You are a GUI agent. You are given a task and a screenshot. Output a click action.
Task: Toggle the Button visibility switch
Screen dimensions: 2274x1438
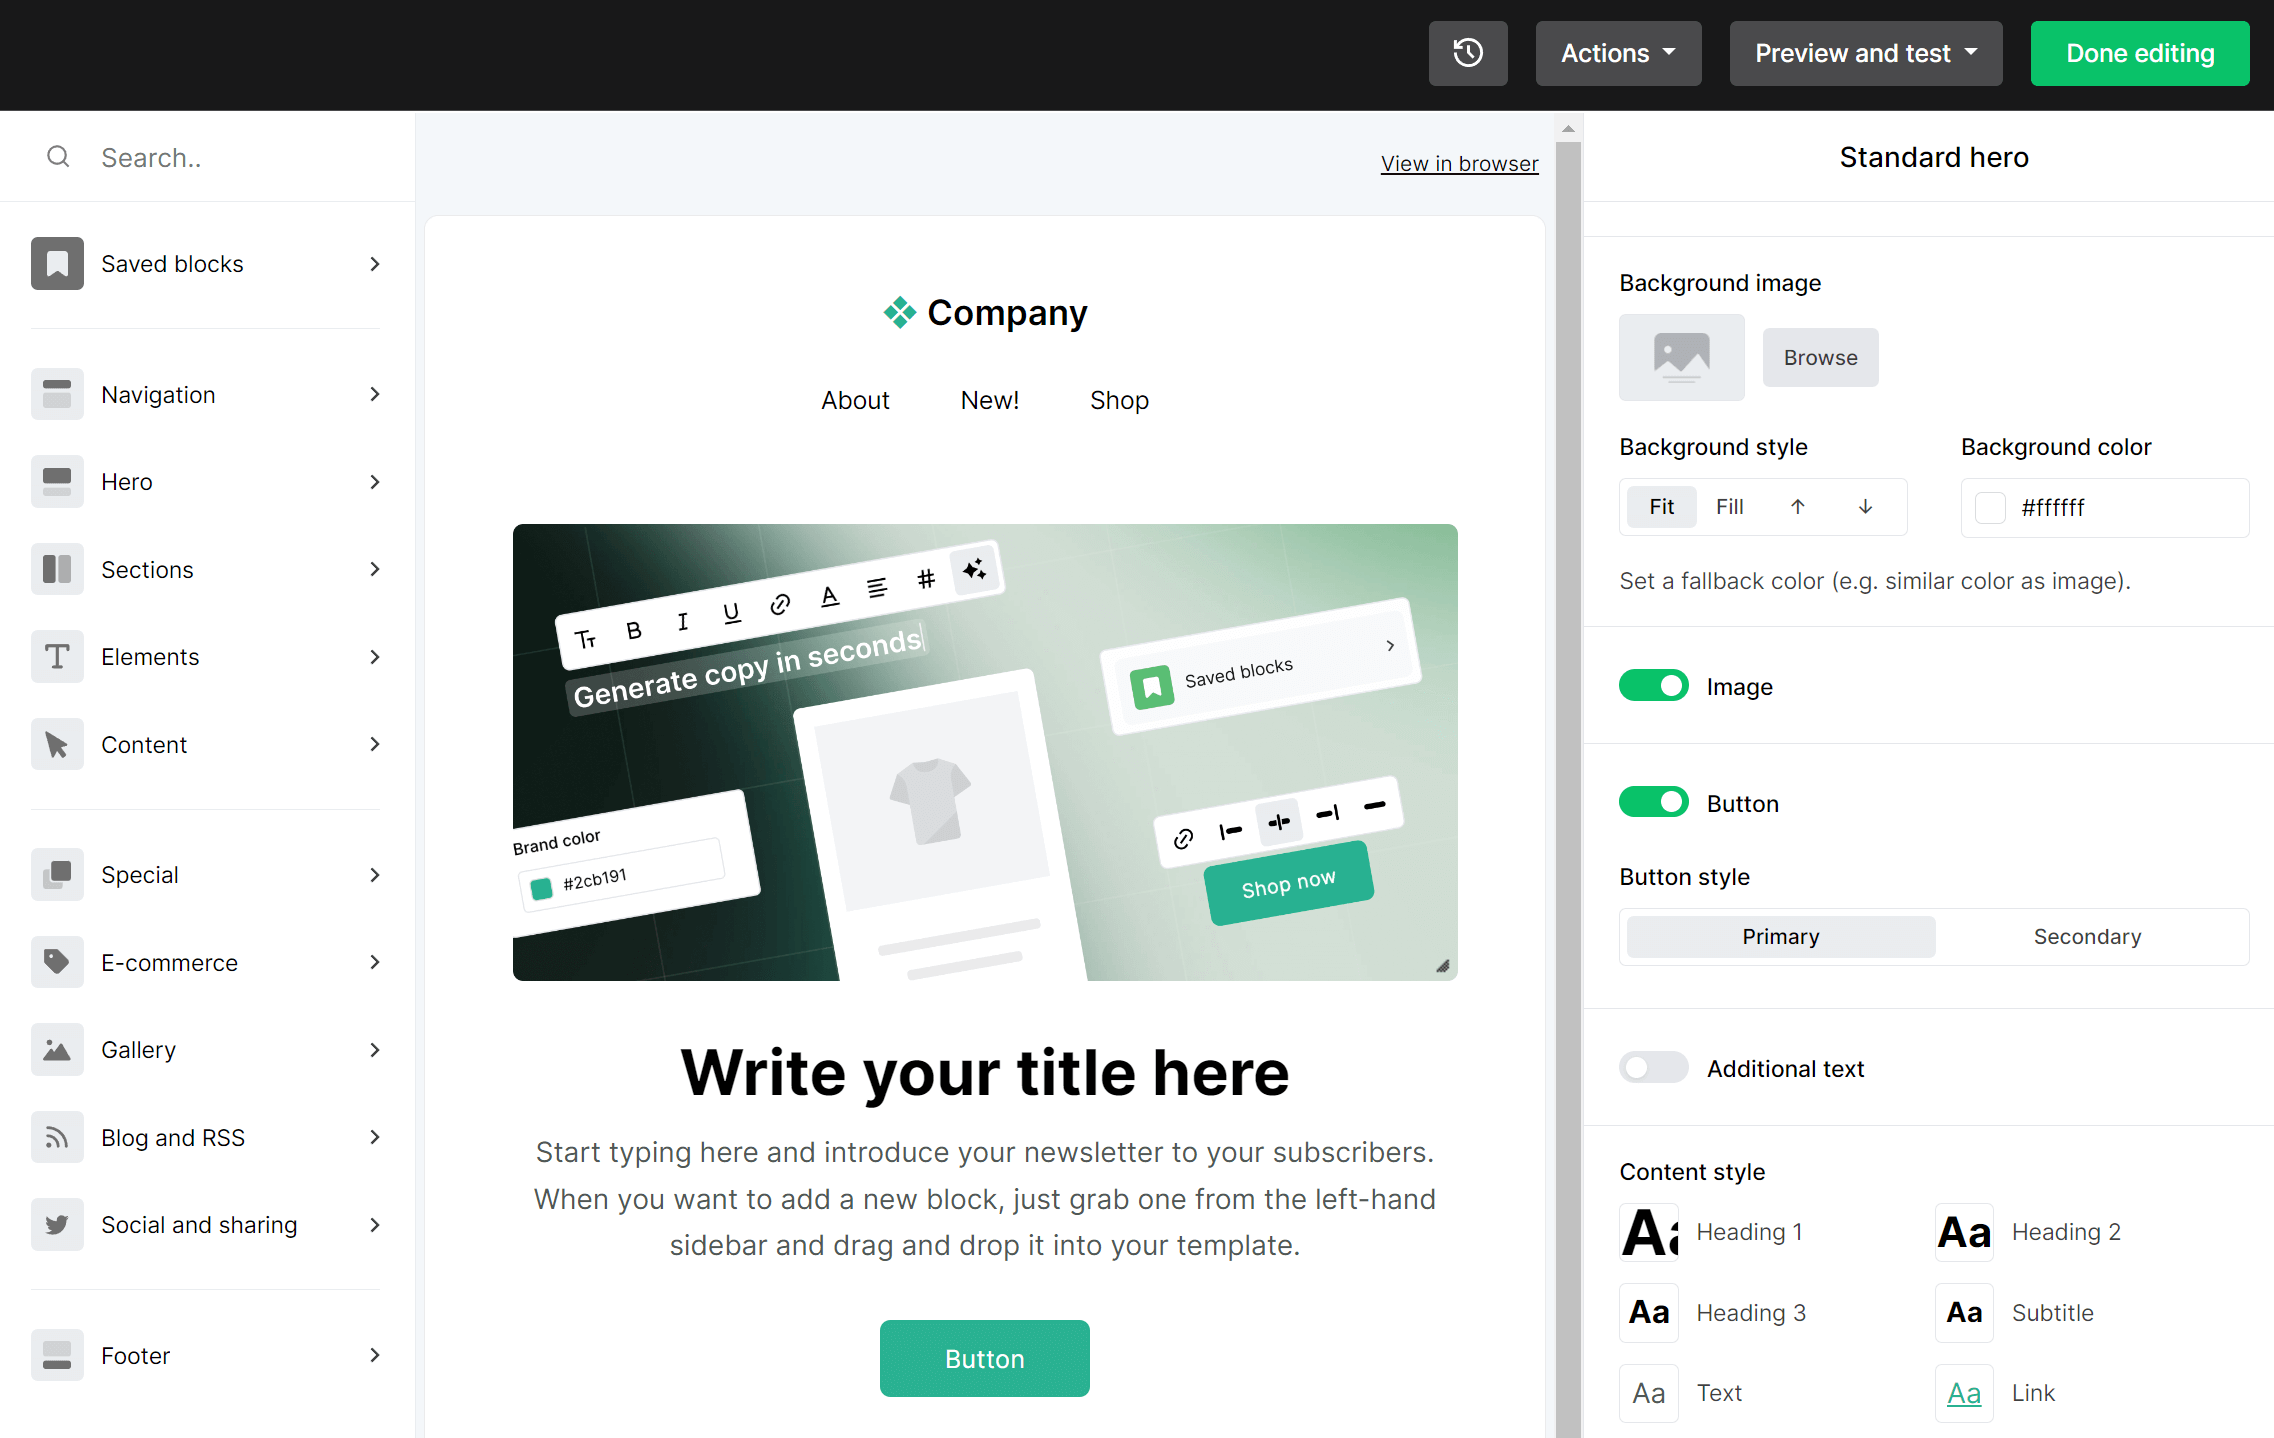point(1655,802)
